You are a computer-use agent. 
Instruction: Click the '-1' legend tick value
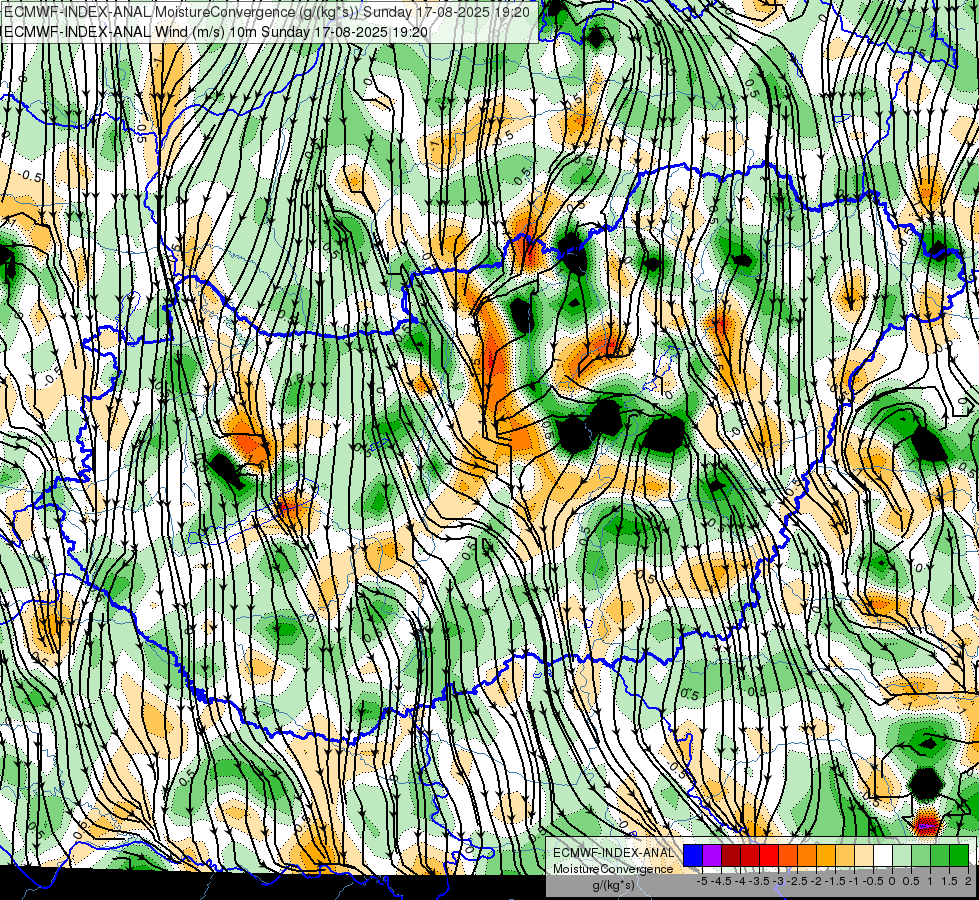(854, 881)
